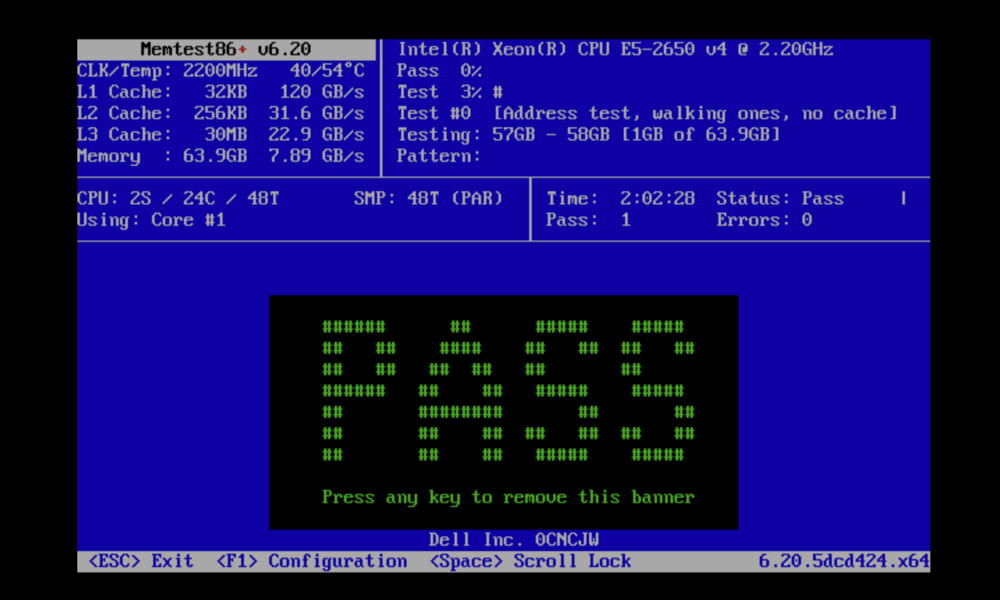The height and width of the screenshot is (600, 1000).
Task: Click the Memory 63.9GB row
Action: [221, 156]
